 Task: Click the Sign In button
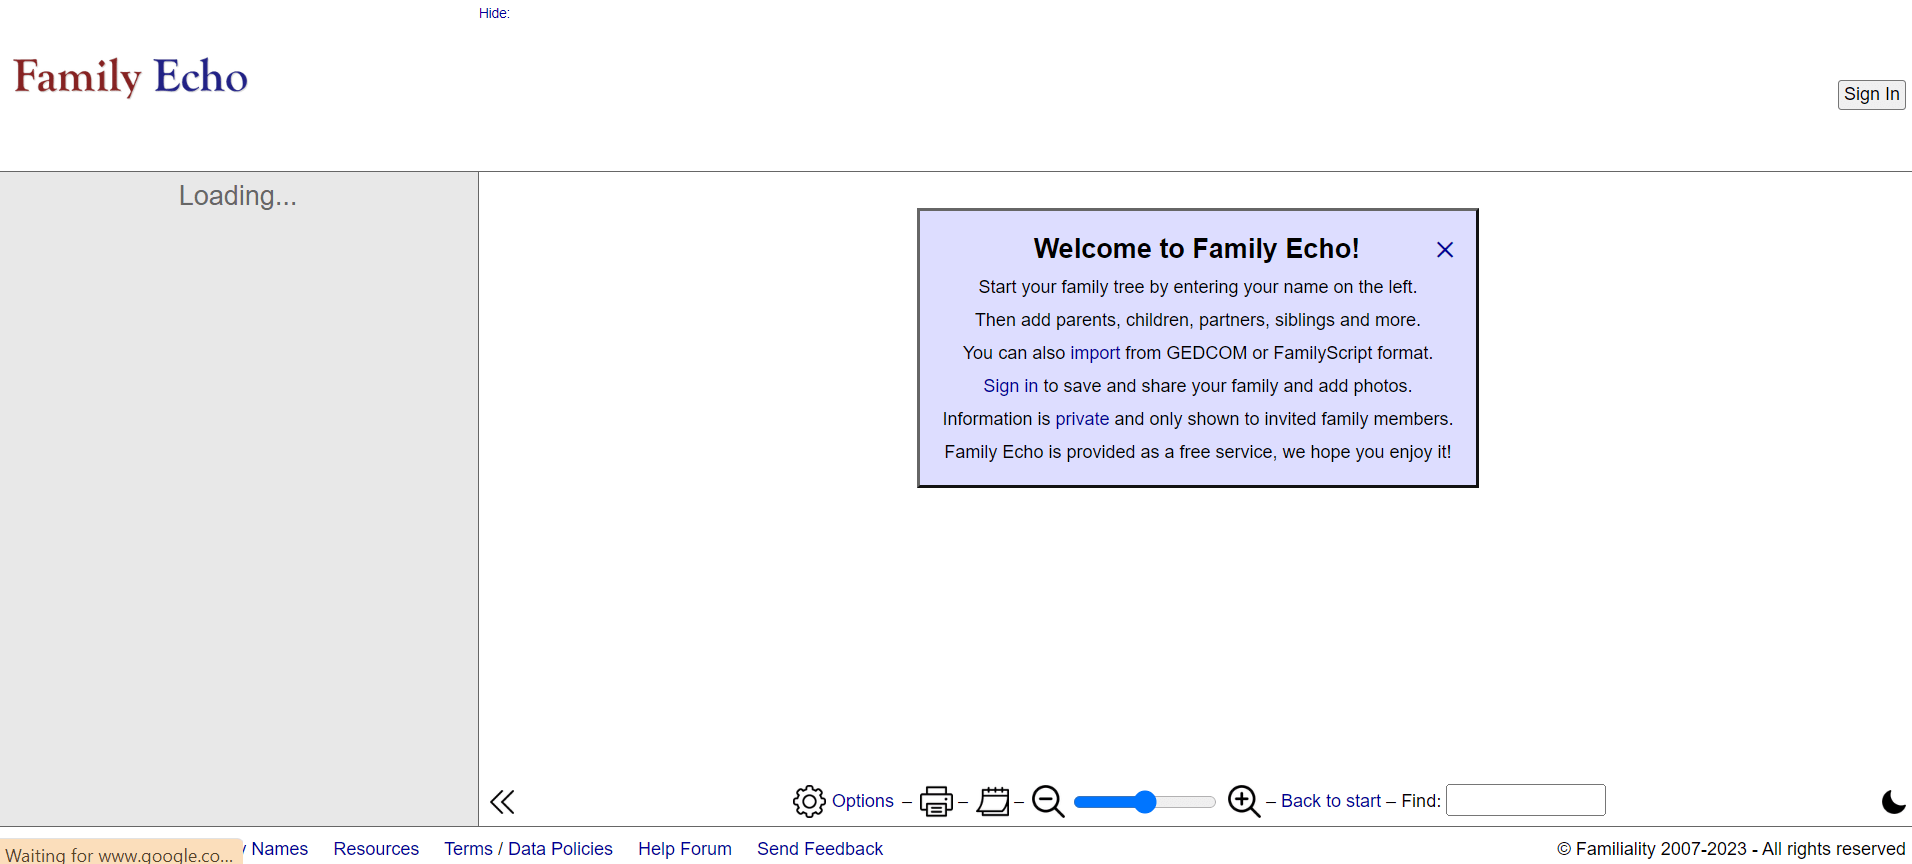pos(1871,94)
